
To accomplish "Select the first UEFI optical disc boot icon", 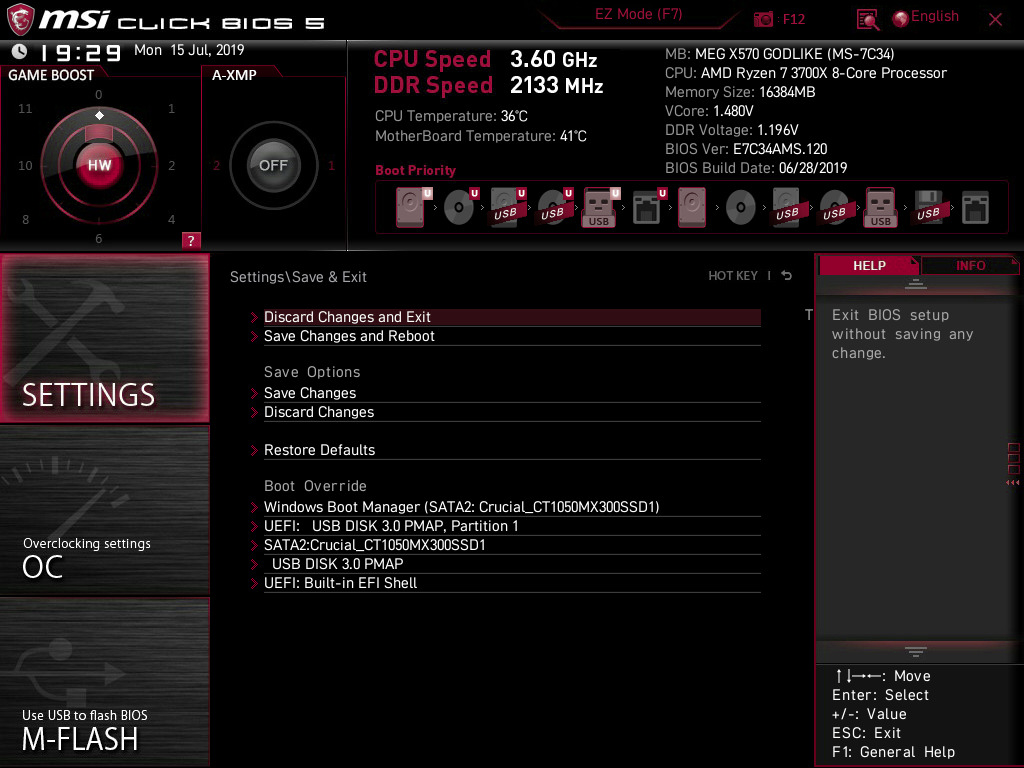I will [x=460, y=207].
